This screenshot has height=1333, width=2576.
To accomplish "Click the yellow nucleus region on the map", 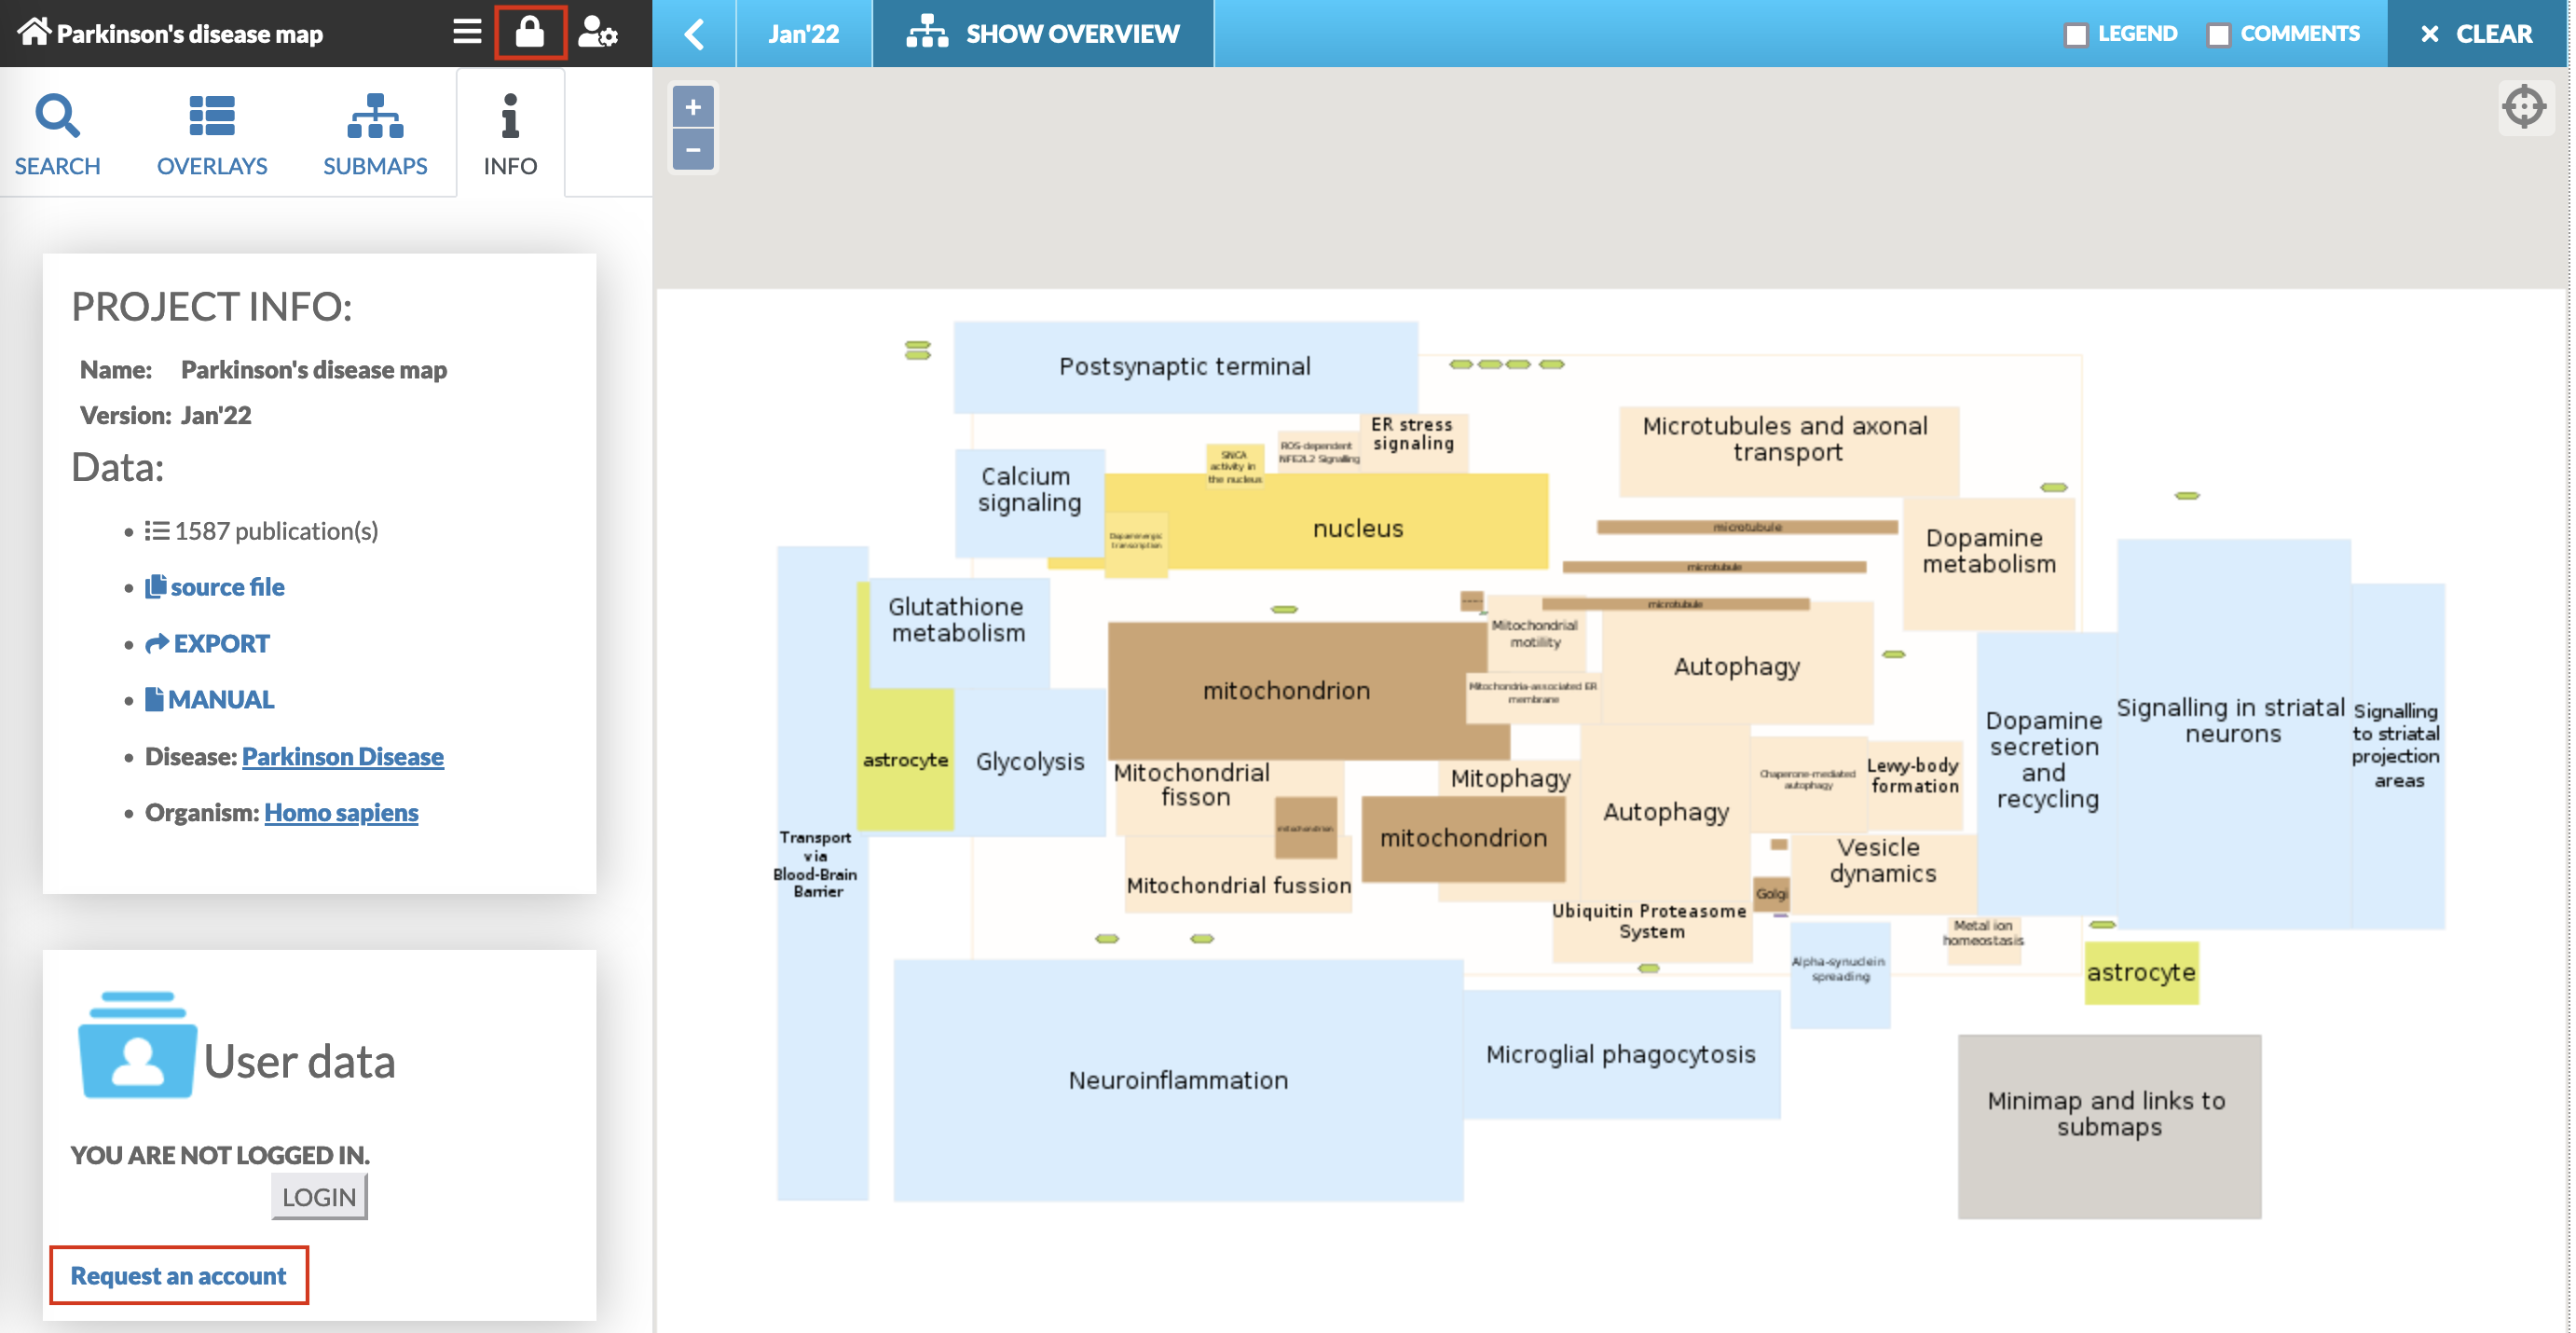I will click(1357, 528).
